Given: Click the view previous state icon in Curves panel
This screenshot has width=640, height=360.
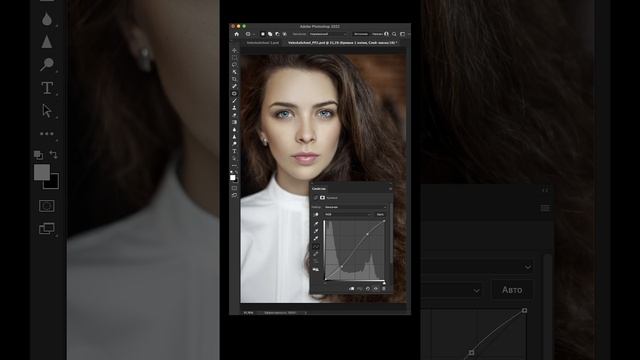Looking at the screenshot, I should (x=360, y=289).
